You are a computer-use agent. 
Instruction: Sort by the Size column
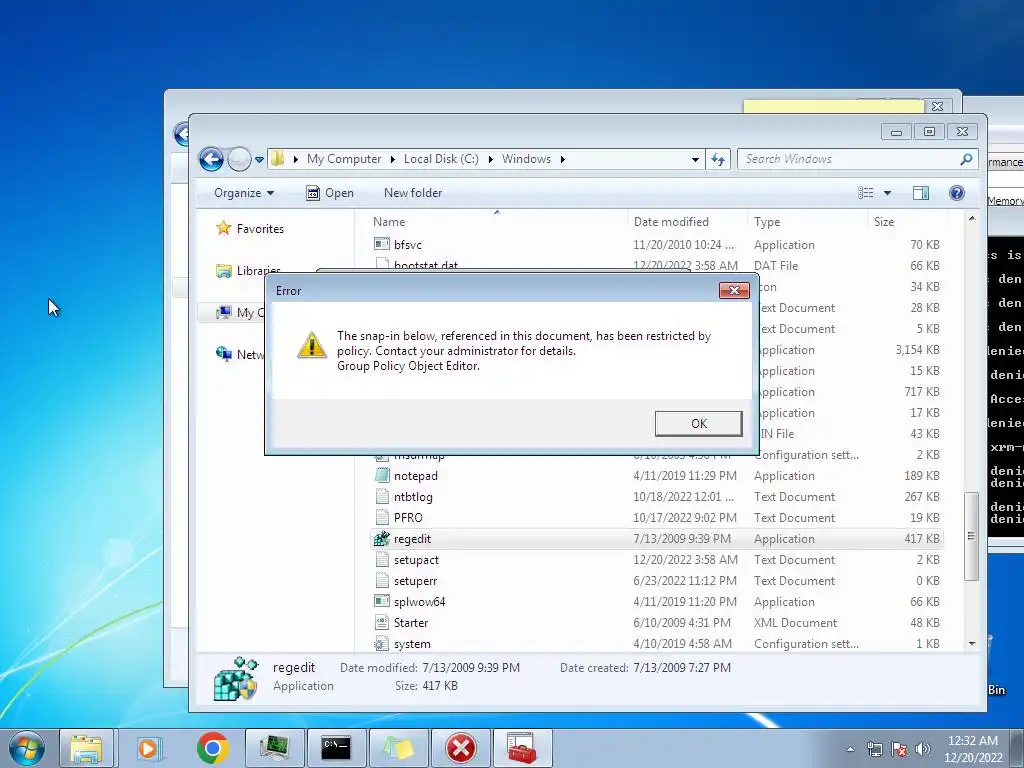884,221
